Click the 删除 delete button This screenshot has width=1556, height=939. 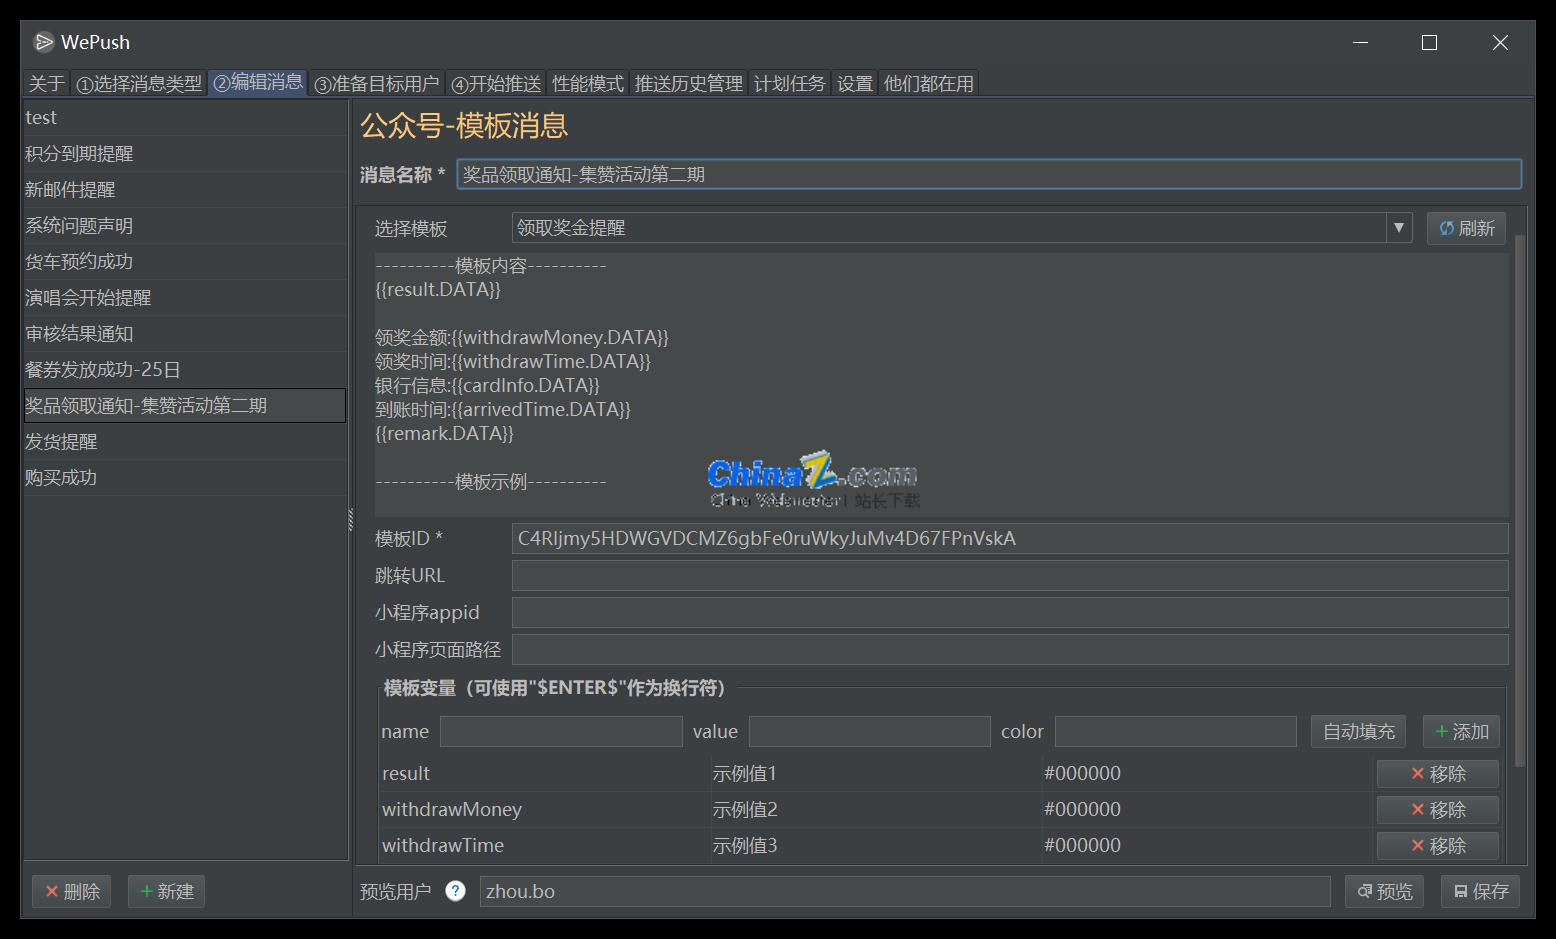71,891
